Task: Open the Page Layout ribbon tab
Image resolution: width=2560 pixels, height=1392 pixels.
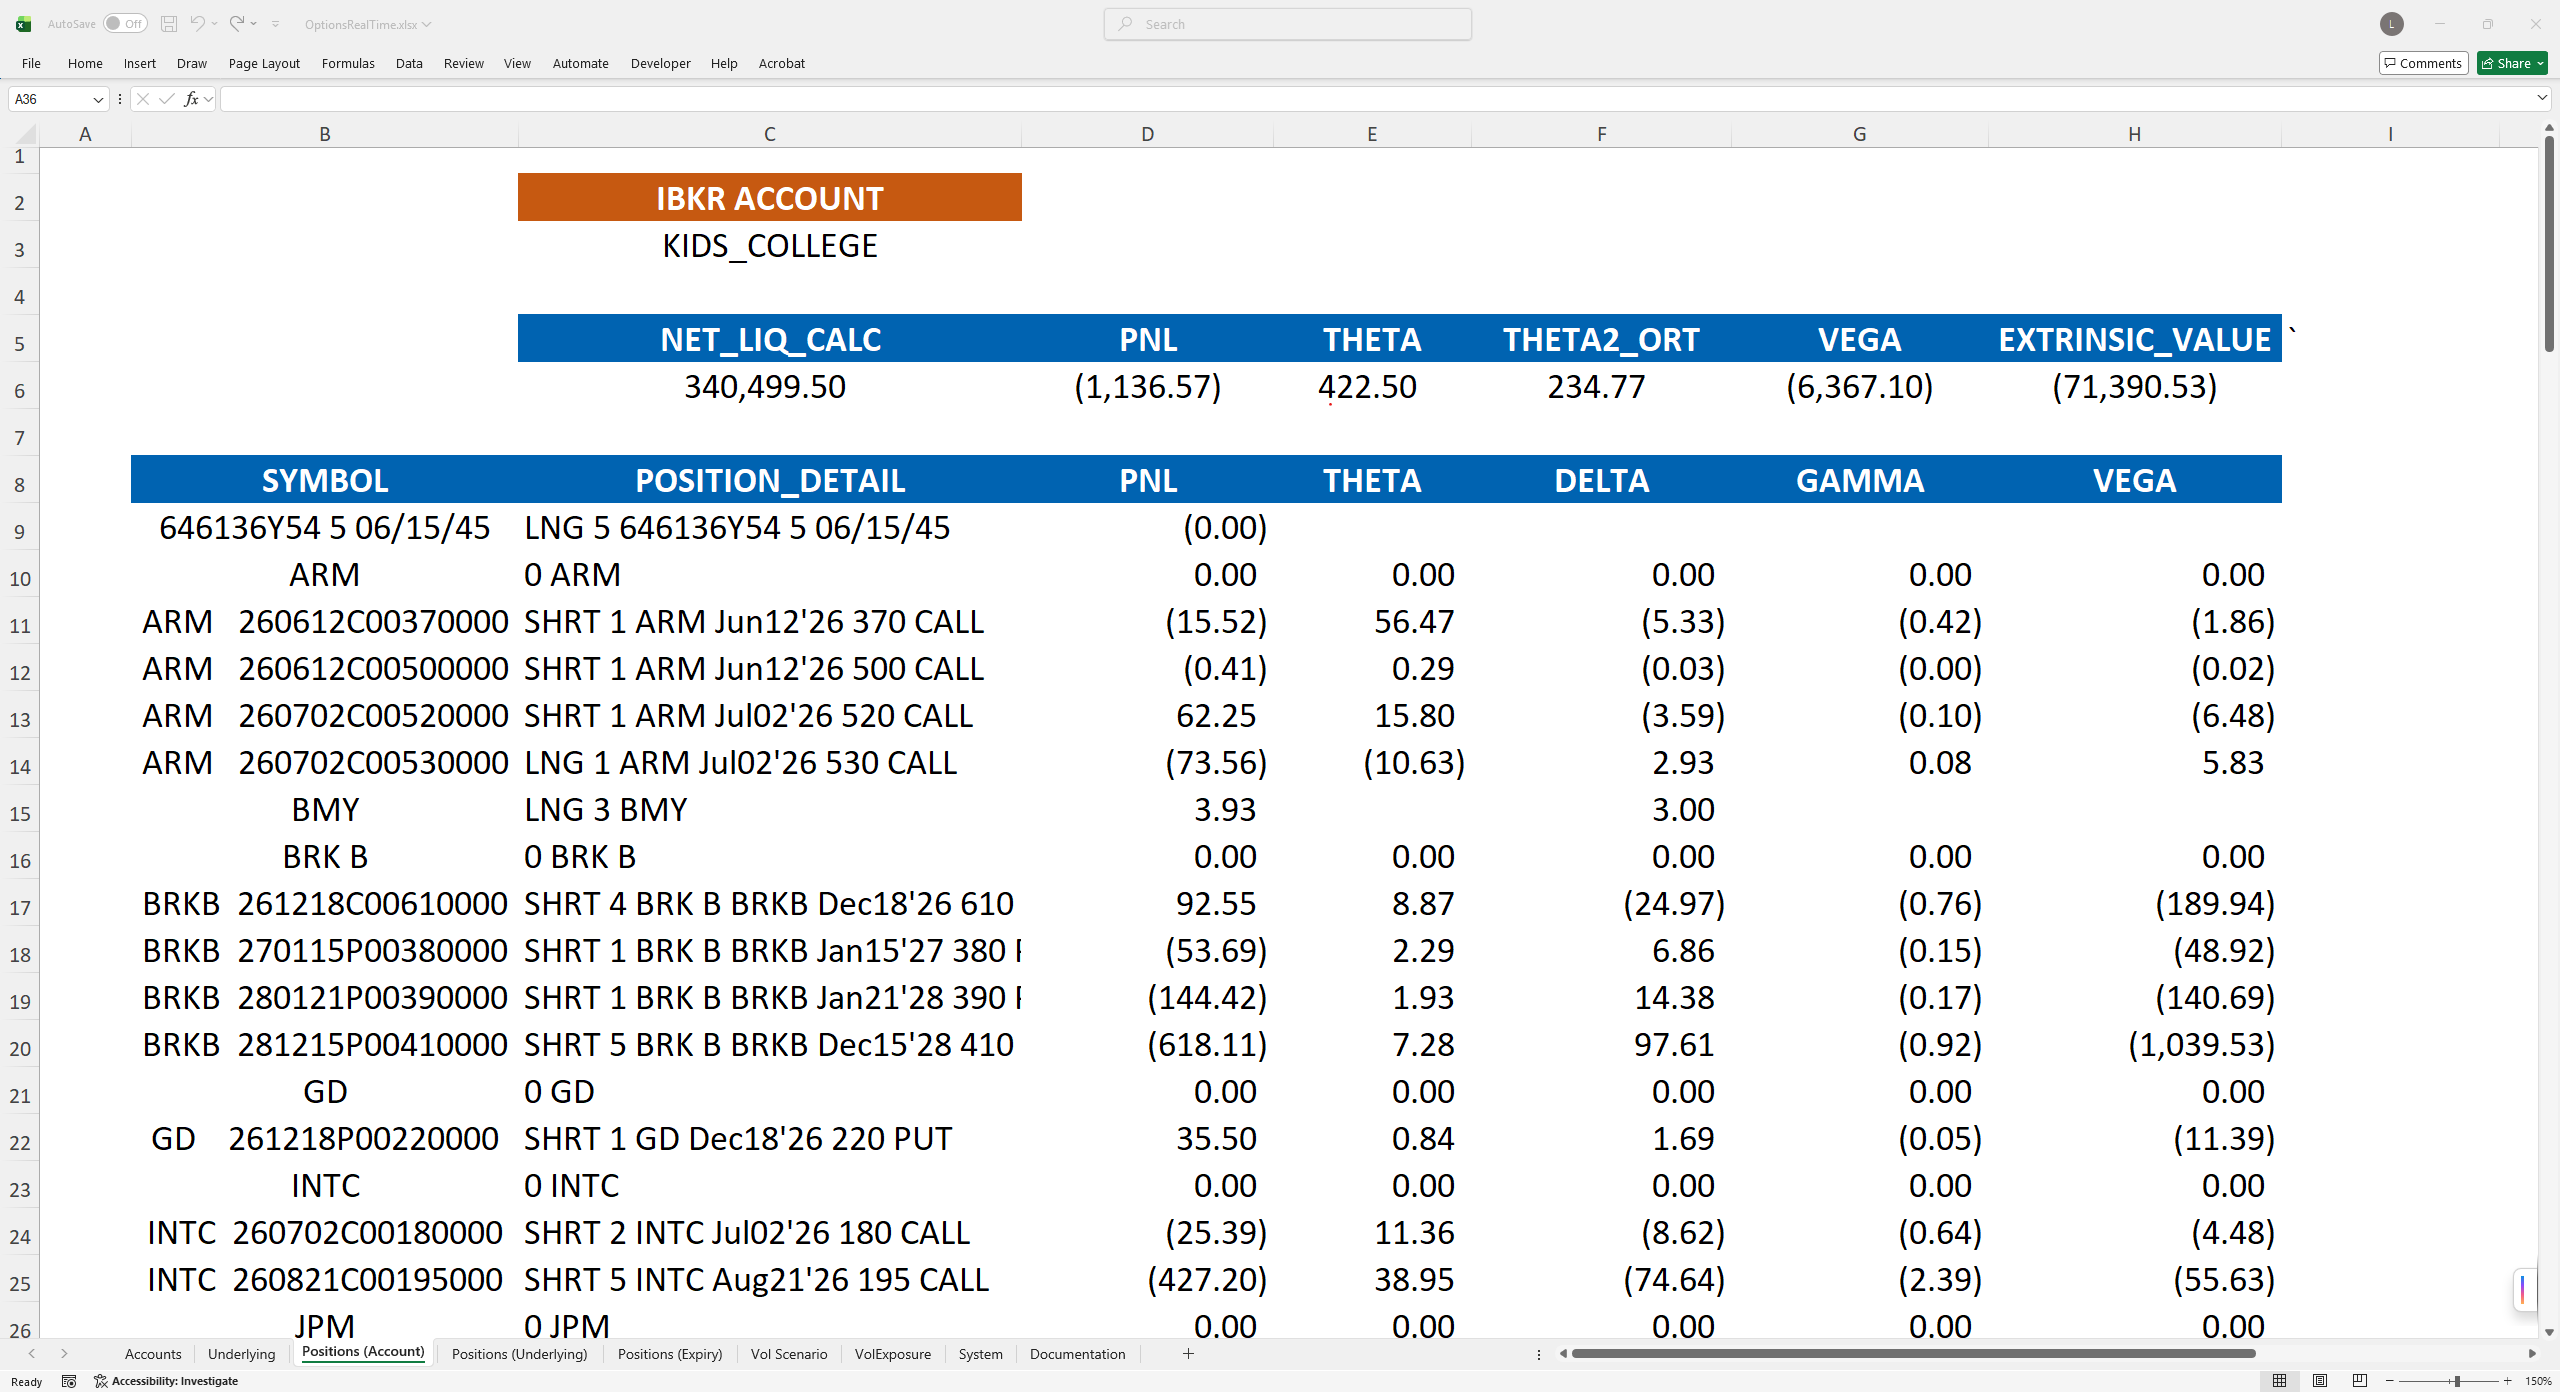Action: (264, 63)
